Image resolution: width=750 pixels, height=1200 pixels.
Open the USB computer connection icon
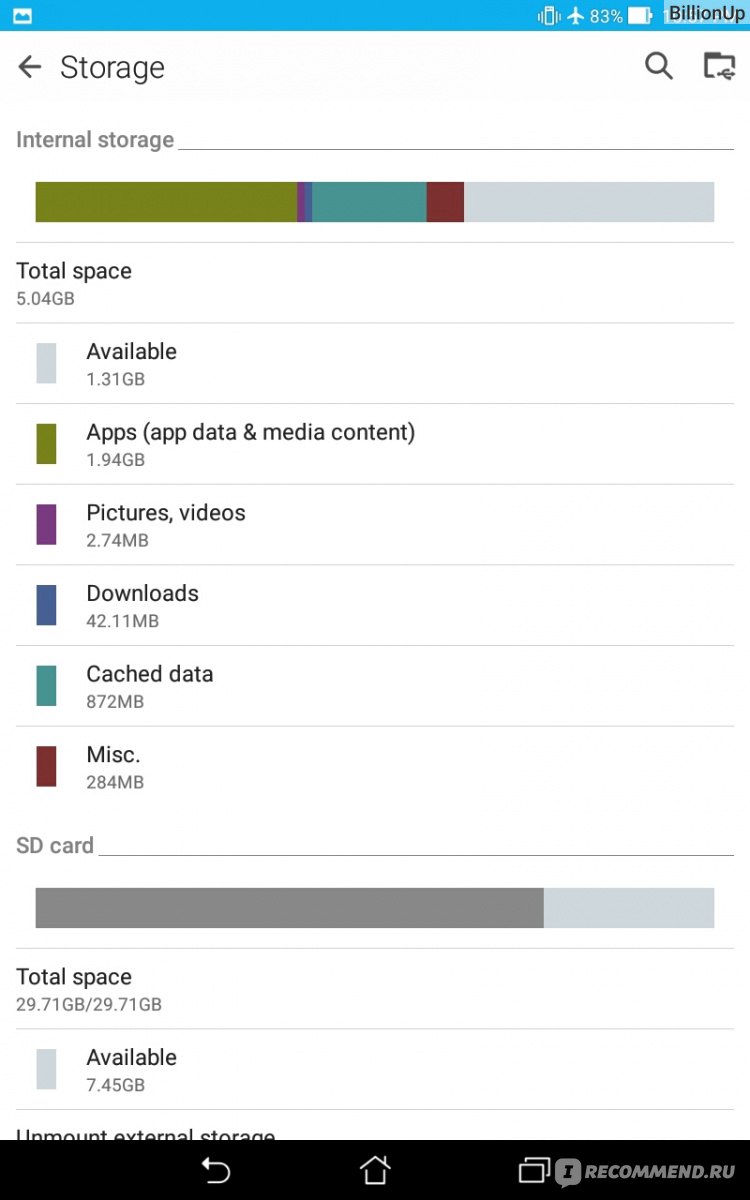click(x=719, y=66)
